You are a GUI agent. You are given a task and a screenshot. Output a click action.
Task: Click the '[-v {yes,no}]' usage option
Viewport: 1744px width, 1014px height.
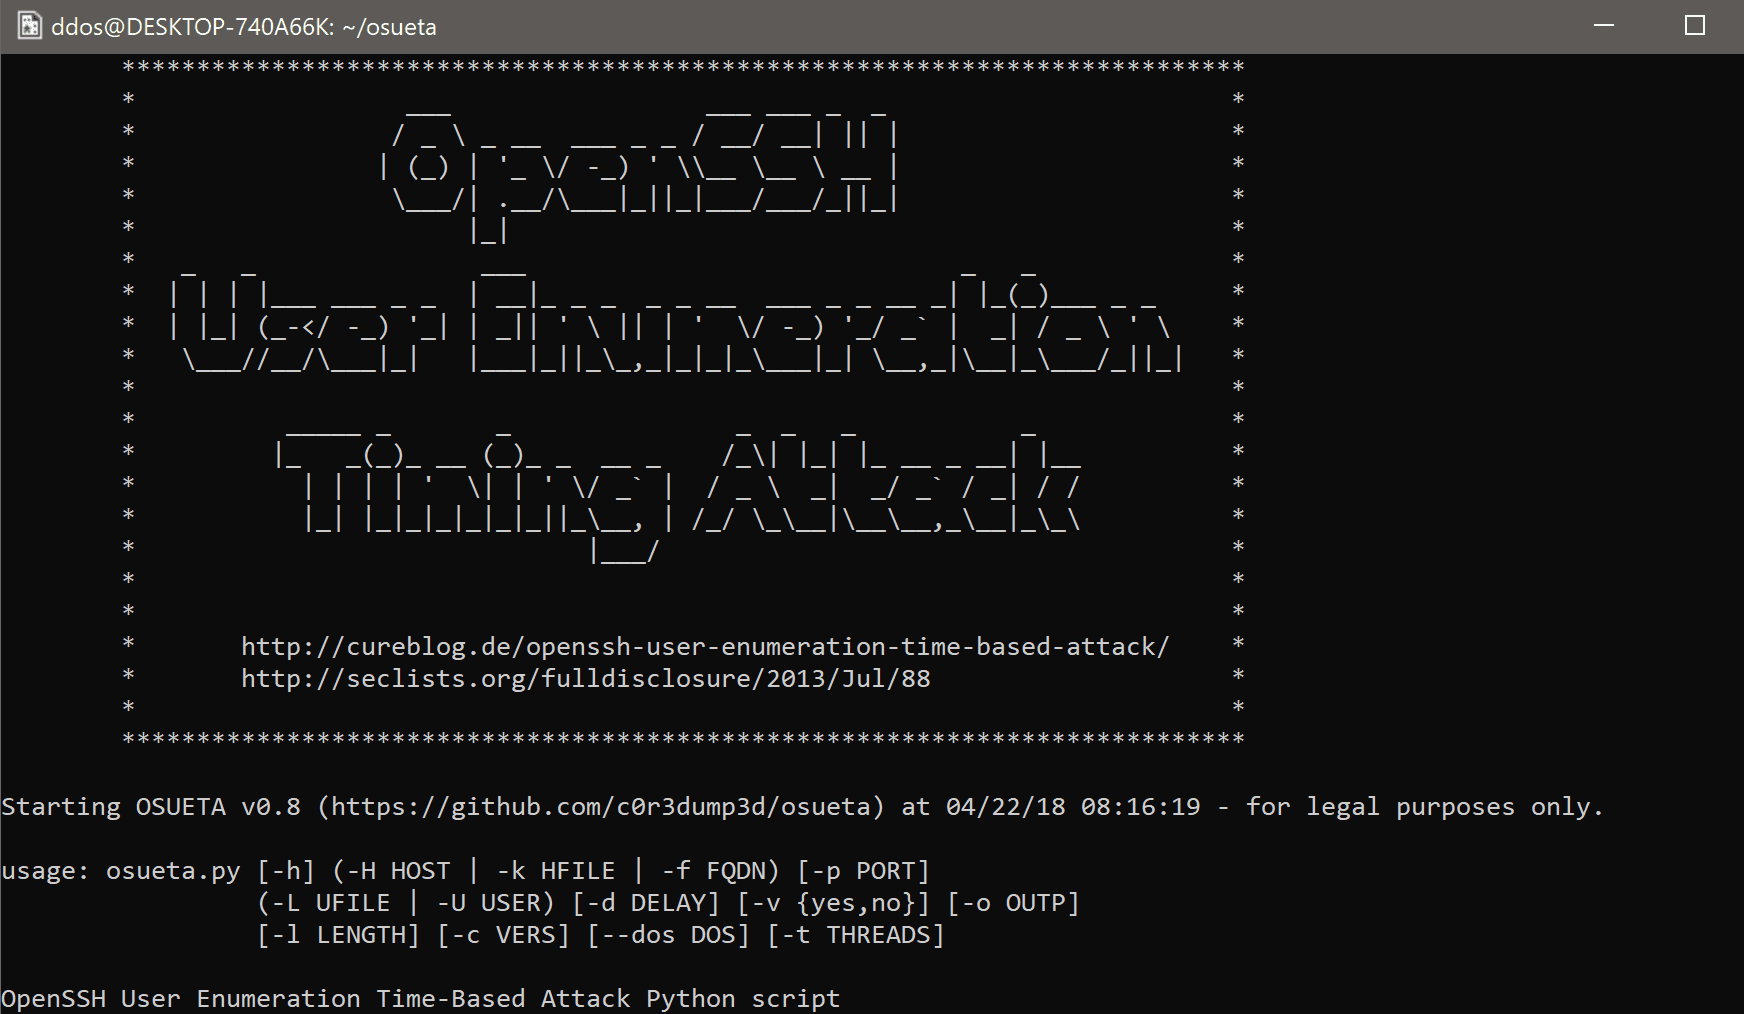[x=834, y=903]
